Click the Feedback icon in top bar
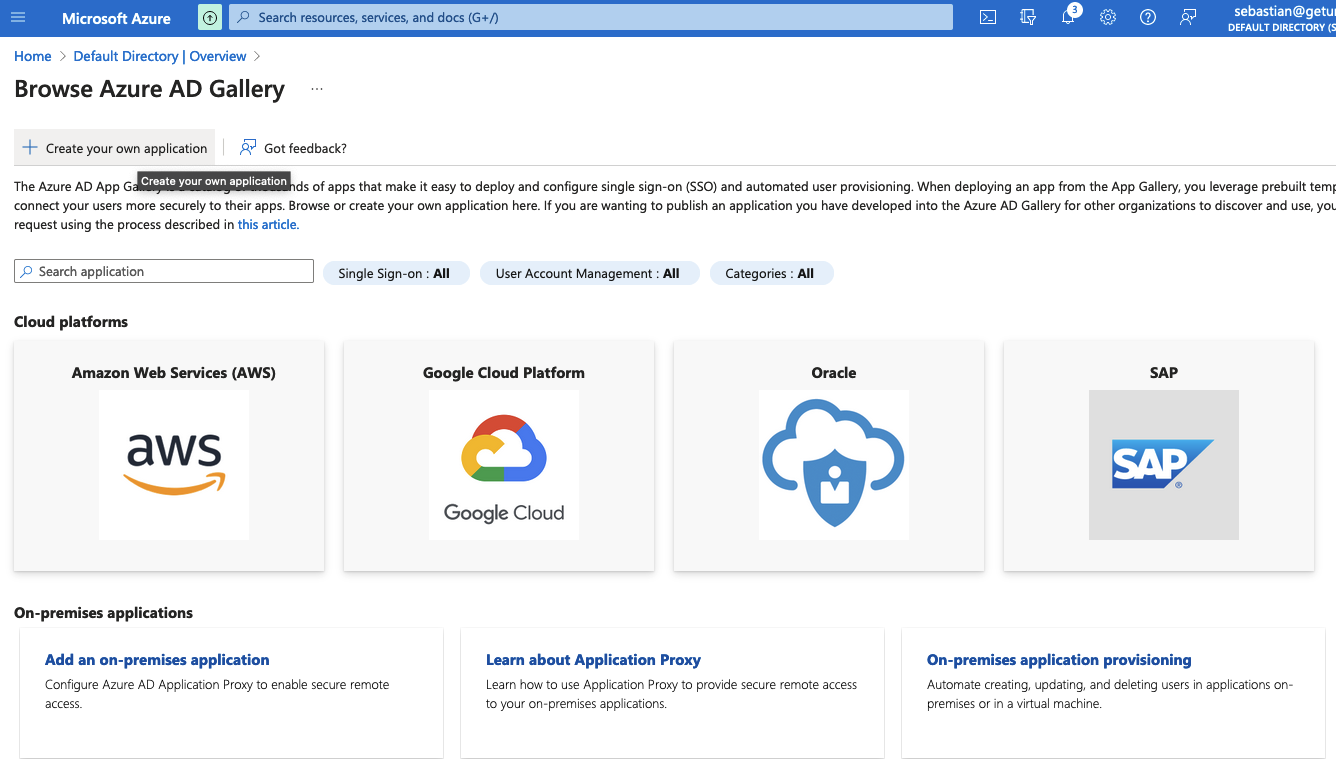 pos(1187,18)
